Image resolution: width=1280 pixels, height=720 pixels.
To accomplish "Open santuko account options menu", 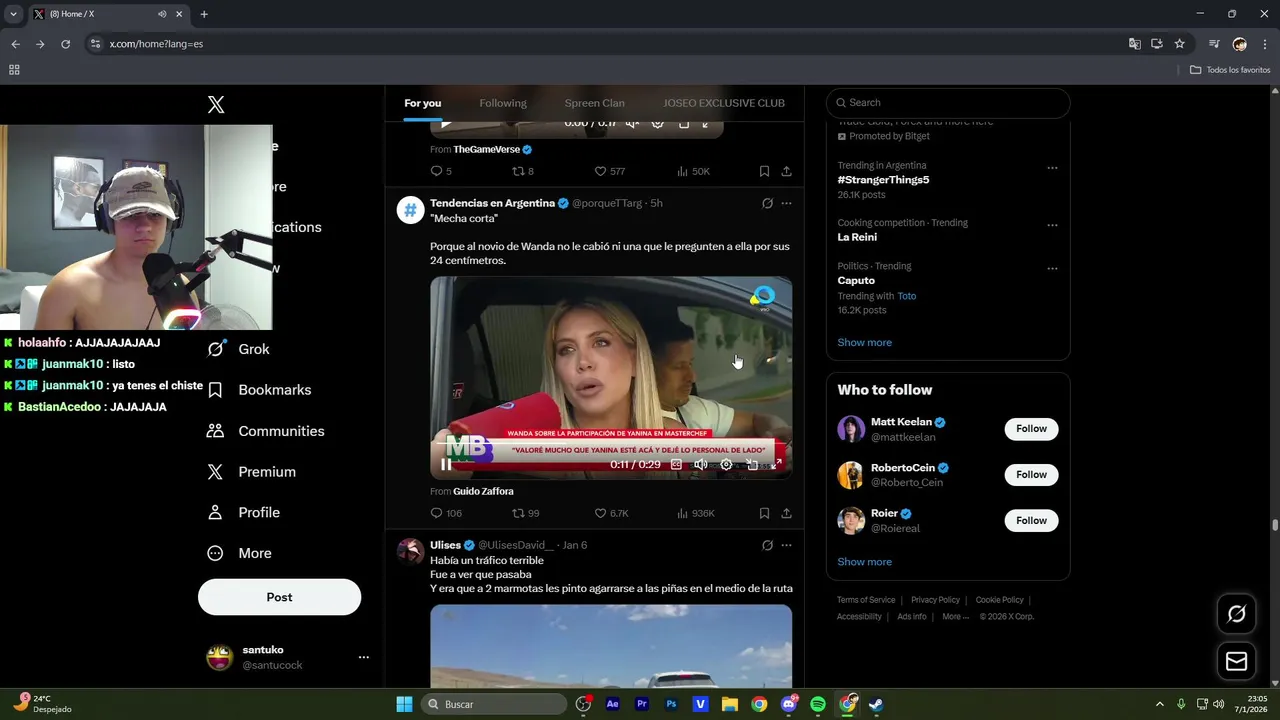I will (x=363, y=657).
